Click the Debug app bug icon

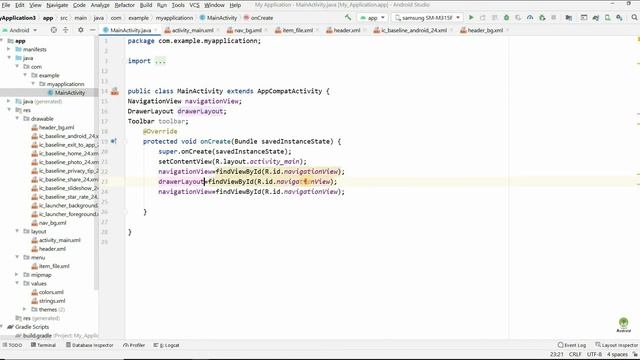506,18
